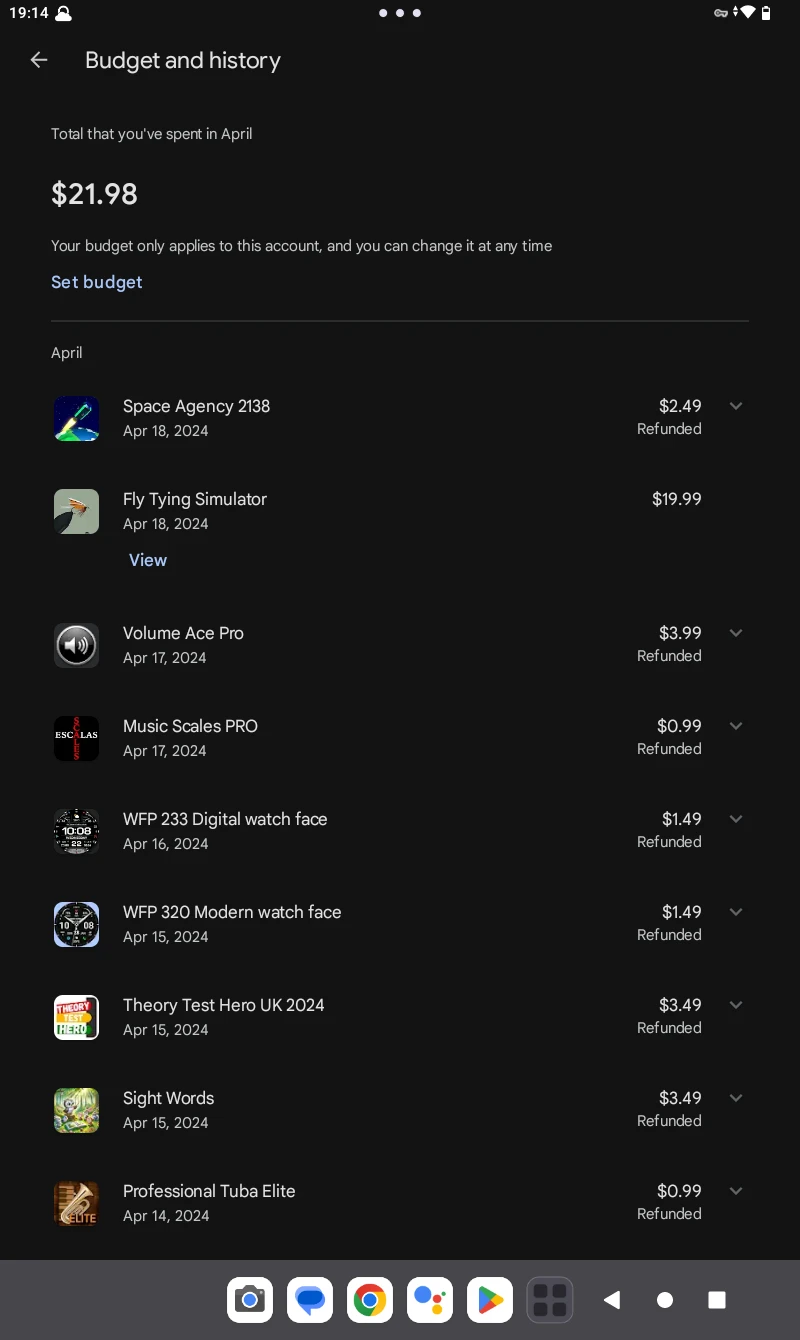Image resolution: width=800 pixels, height=1340 pixels.
Task: Open Messages app in the taskbar
Action: pos(309,1300)
